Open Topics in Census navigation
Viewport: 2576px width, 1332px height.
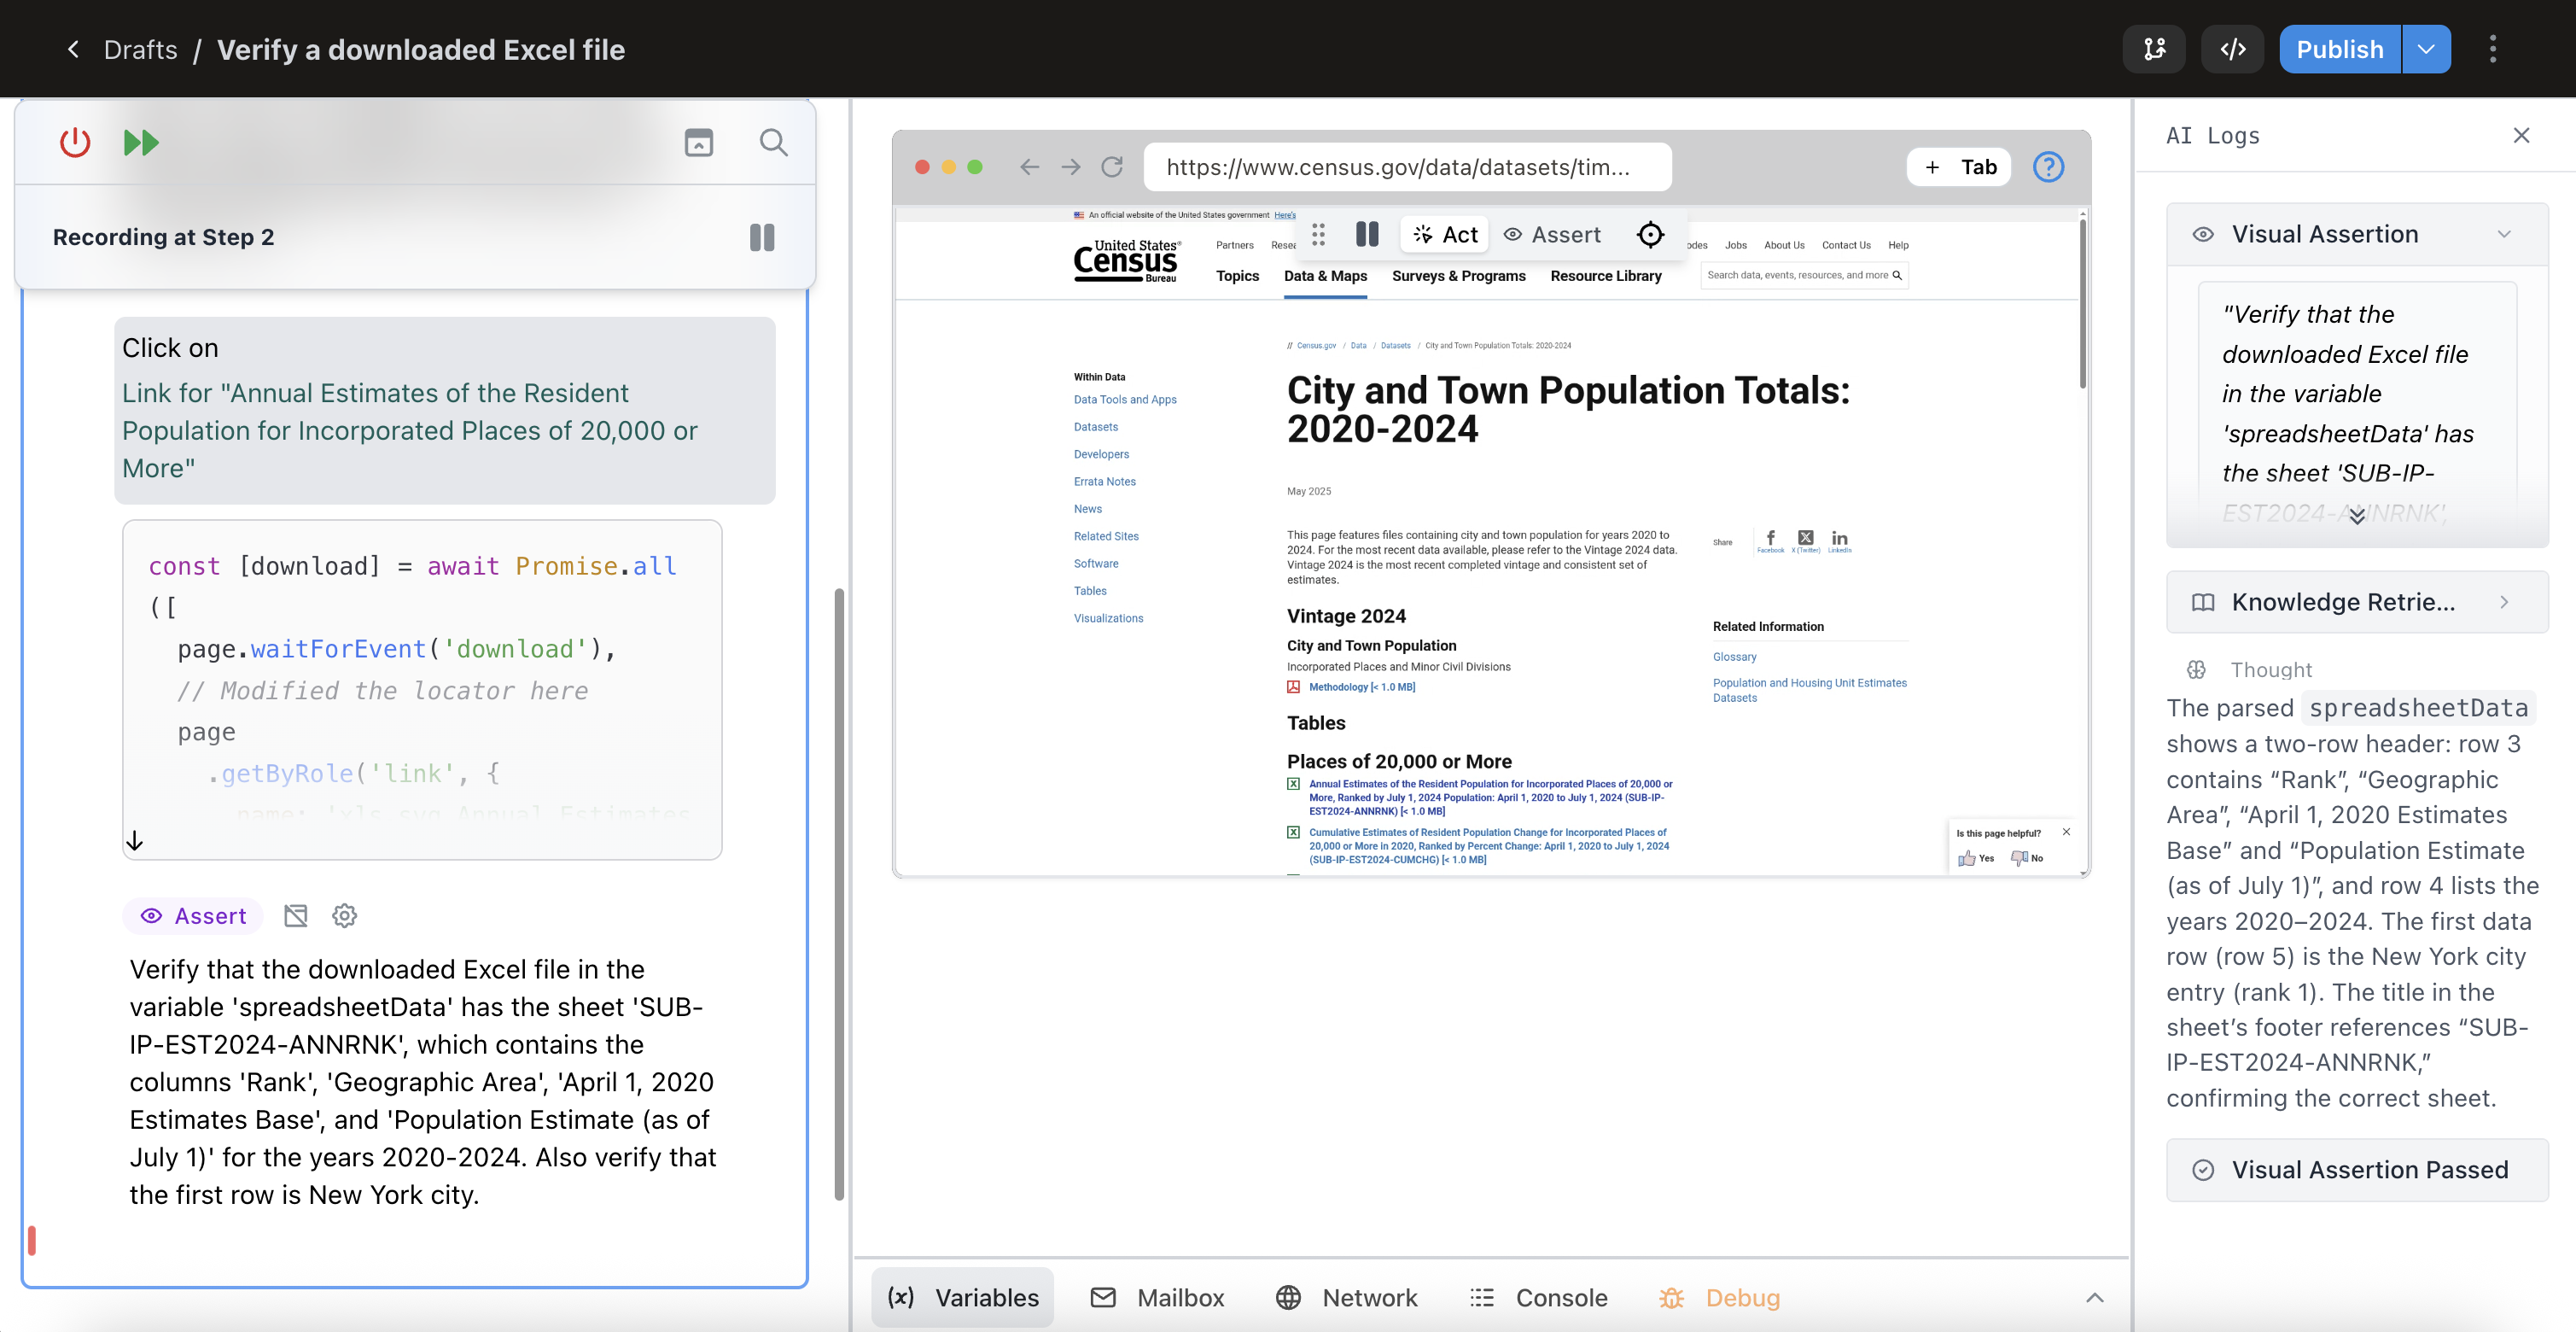point(1237,276)
